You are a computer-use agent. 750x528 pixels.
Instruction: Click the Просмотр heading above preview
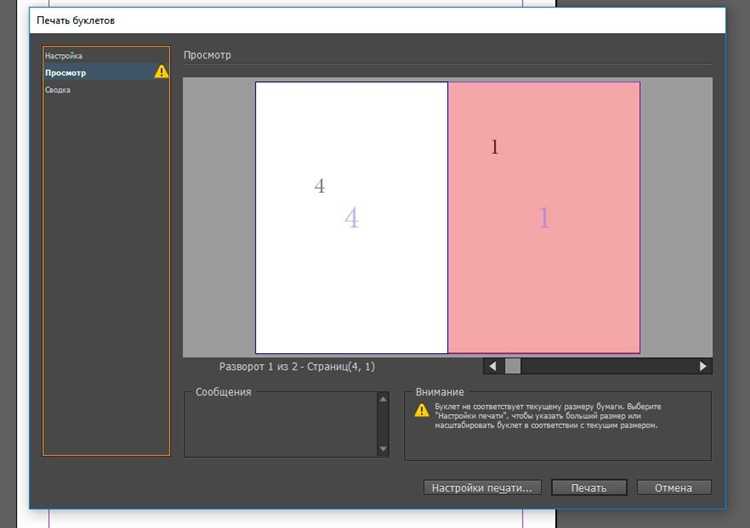207,55
